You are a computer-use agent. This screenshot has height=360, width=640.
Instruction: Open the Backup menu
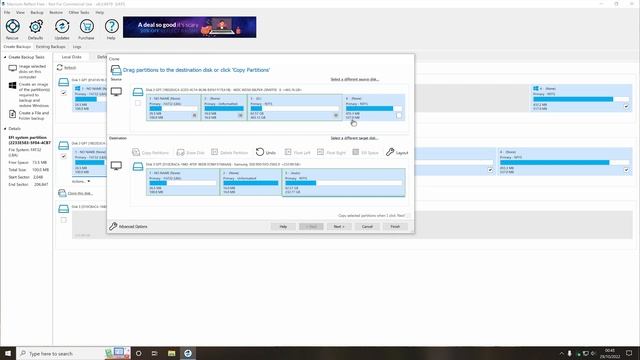tap(37, 12)
